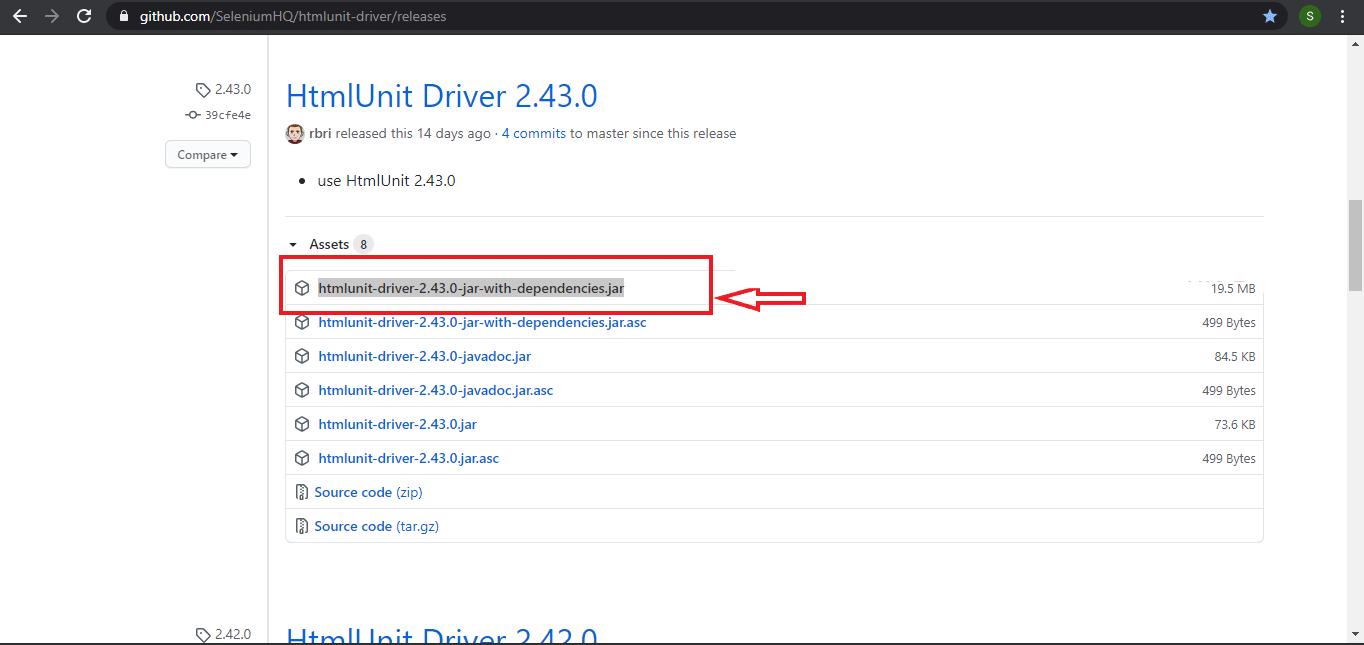This screenshot has height=645, width=1364.
Task: Visit rbri's profile link
Action: [x=320, y=133]
